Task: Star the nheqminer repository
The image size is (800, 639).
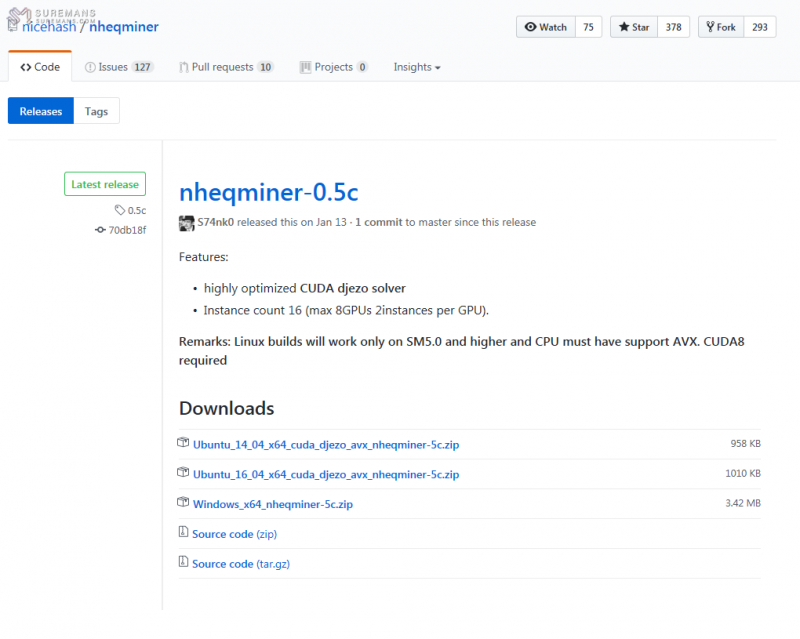Action: point(634,27)
